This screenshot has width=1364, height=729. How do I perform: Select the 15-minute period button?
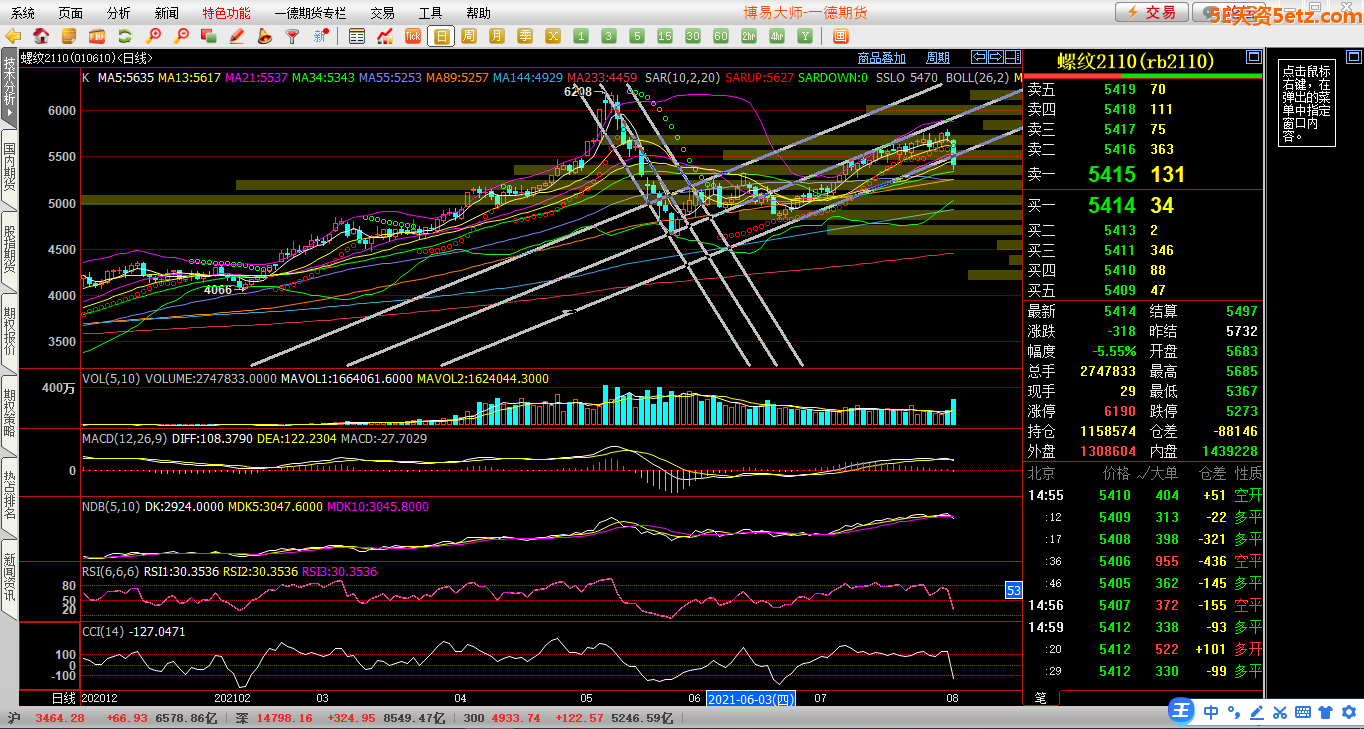[x=664, y=36]
